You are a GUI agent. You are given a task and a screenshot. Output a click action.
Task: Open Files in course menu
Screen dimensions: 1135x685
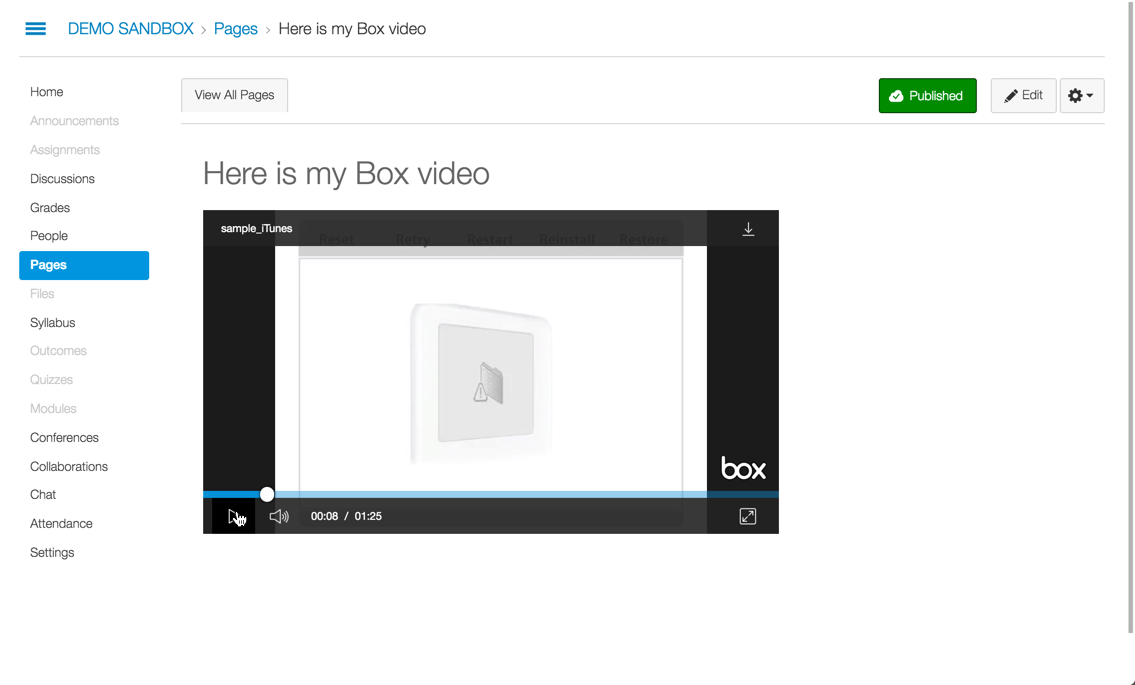coord(42,294)
